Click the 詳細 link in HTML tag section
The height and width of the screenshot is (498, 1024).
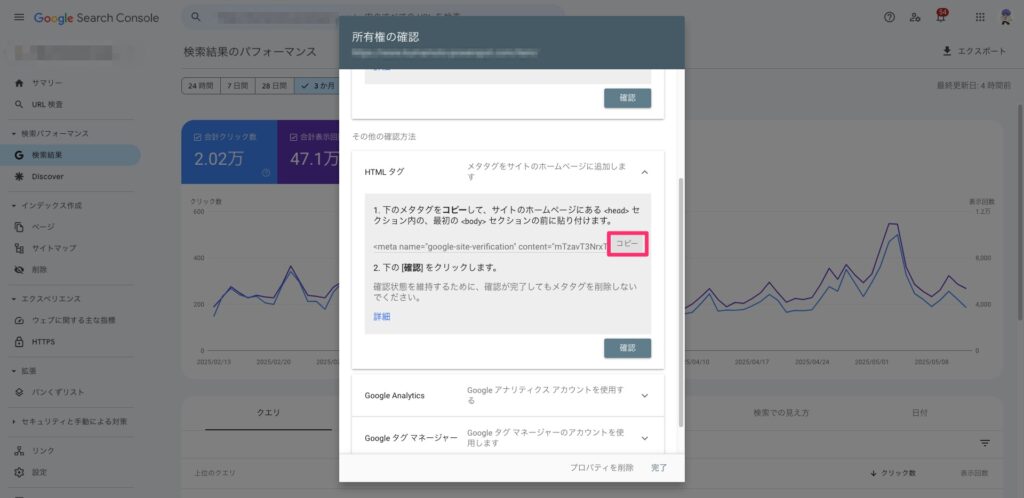[381, 316]
